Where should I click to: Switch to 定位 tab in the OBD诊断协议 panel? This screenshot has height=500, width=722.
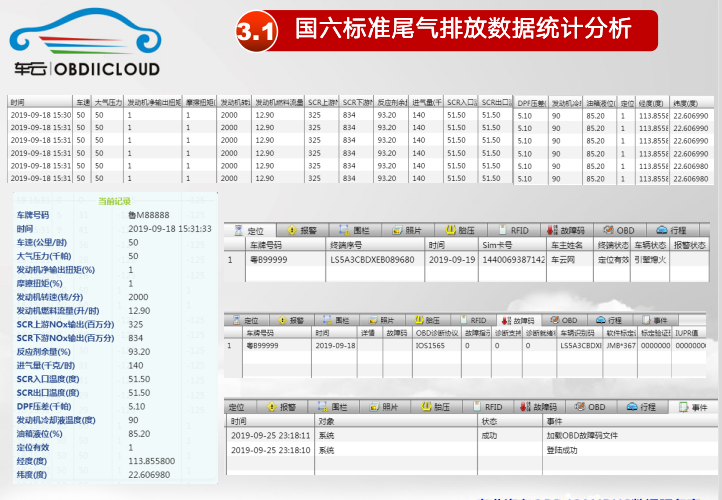(246, 320)
